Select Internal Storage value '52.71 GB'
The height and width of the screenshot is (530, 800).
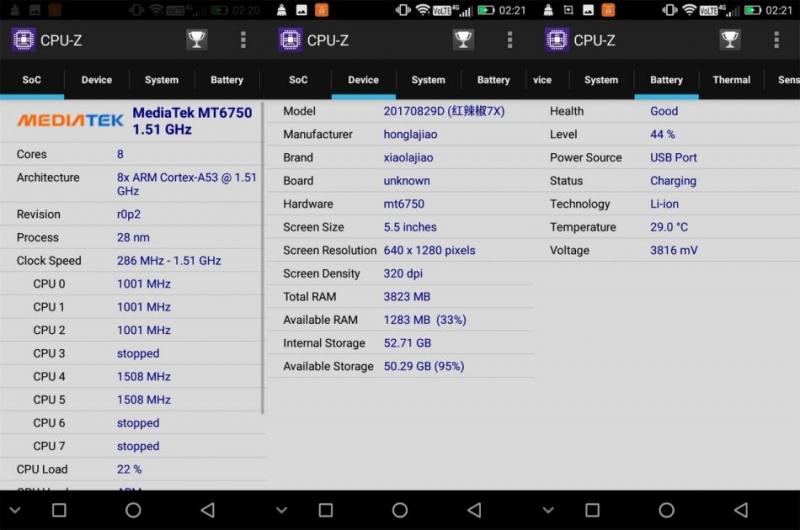point(407,343)
